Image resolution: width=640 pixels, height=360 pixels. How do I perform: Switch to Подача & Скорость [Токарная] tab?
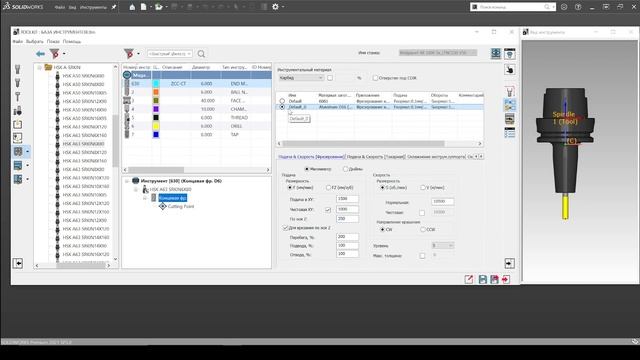click(x=376, y=157)
